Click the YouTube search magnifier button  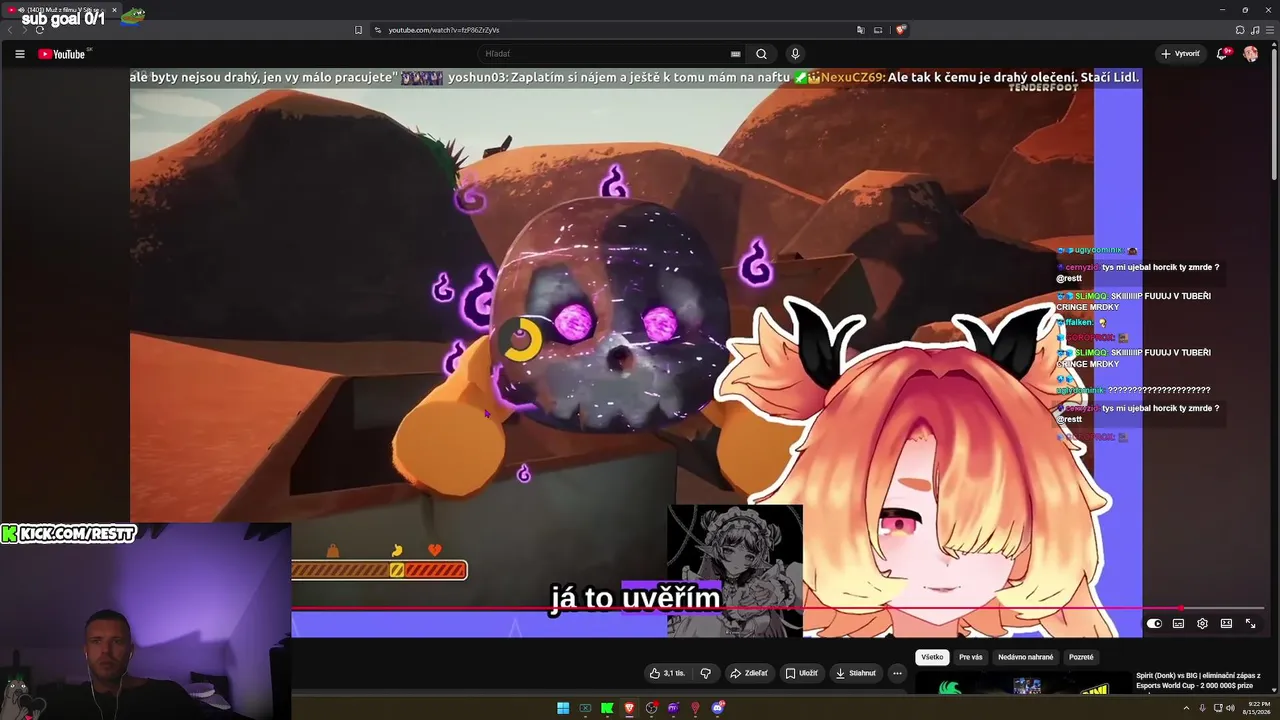761,54
